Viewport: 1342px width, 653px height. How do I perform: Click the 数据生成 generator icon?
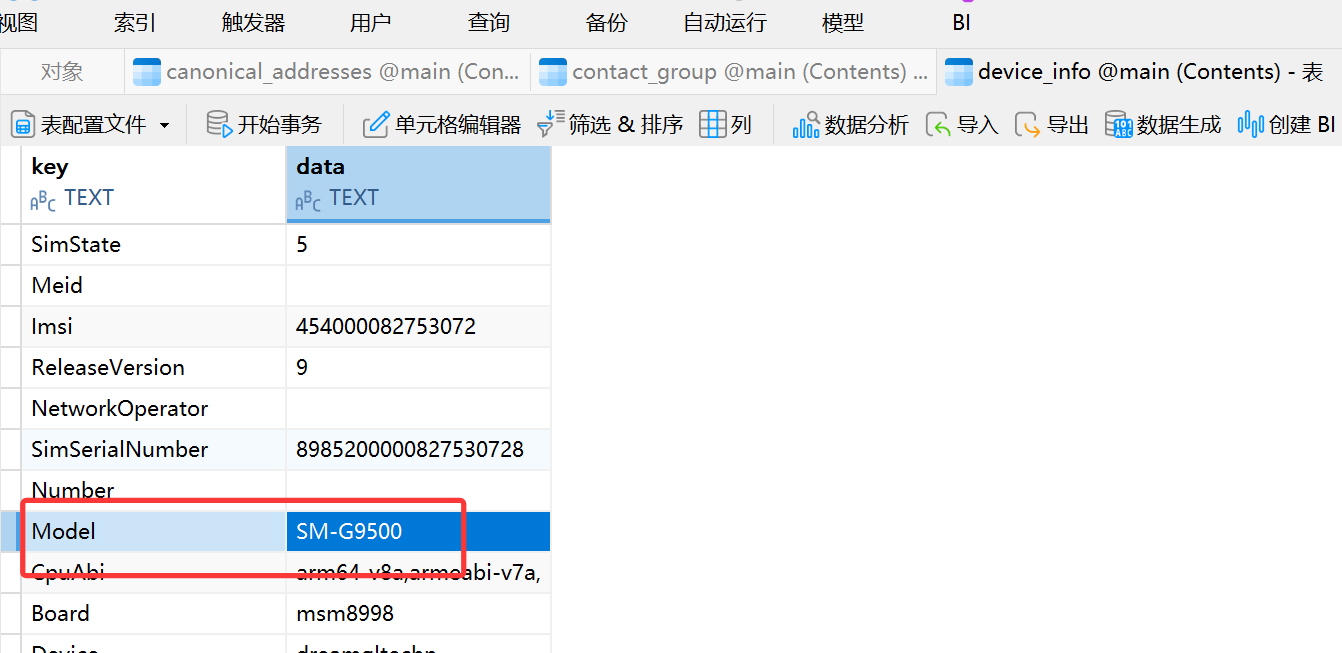pos(1118,124)
